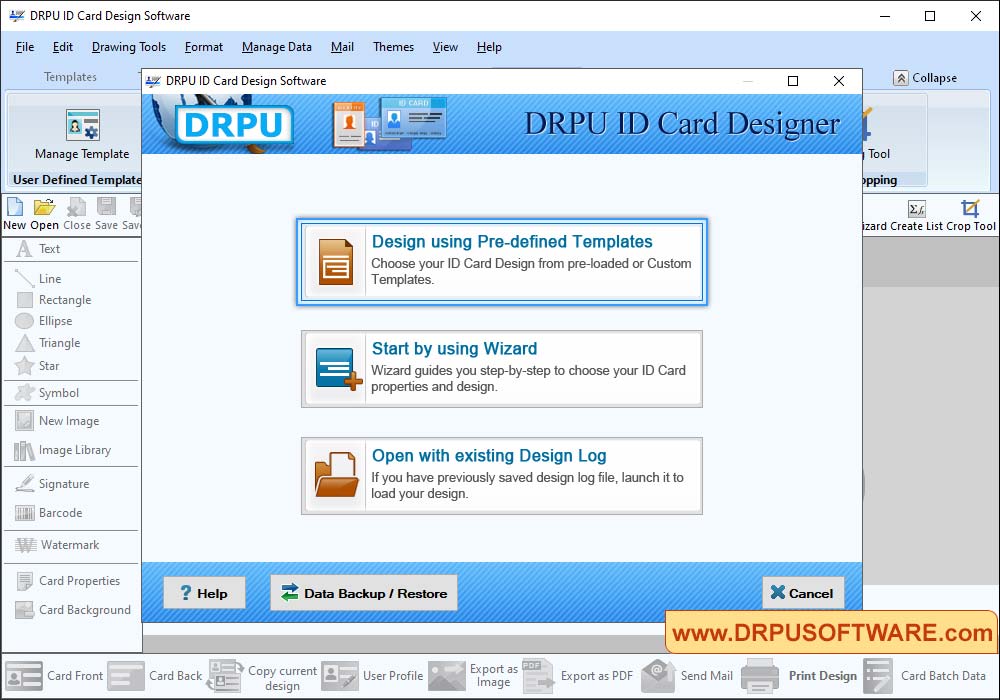
Task: Open the File menu
Action: tap(25, 47)
